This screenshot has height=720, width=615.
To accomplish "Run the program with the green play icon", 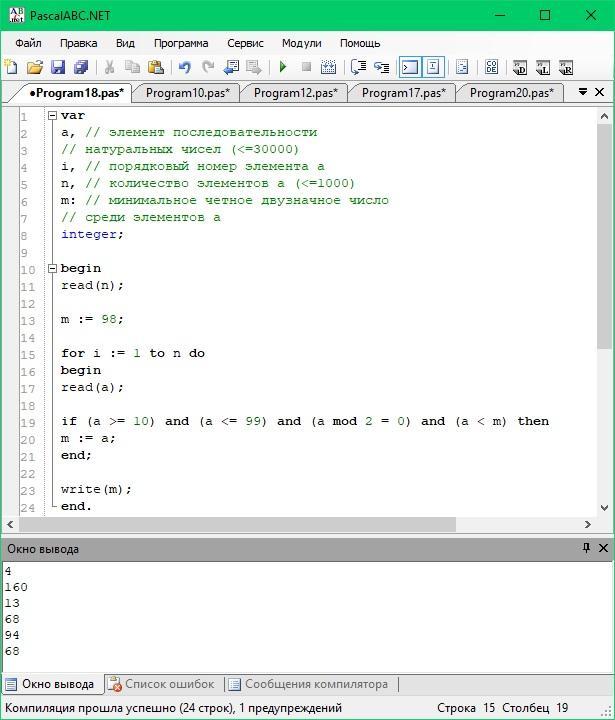I will (x=283, y=68).
